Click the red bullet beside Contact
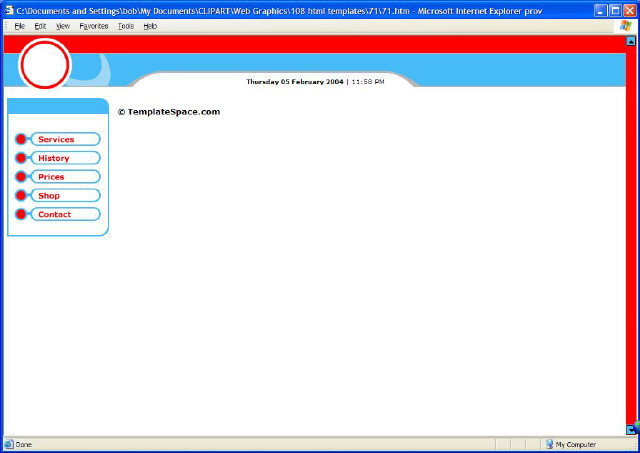The height and width of the screenshot is (453, 640). click(x=21, y=214)
